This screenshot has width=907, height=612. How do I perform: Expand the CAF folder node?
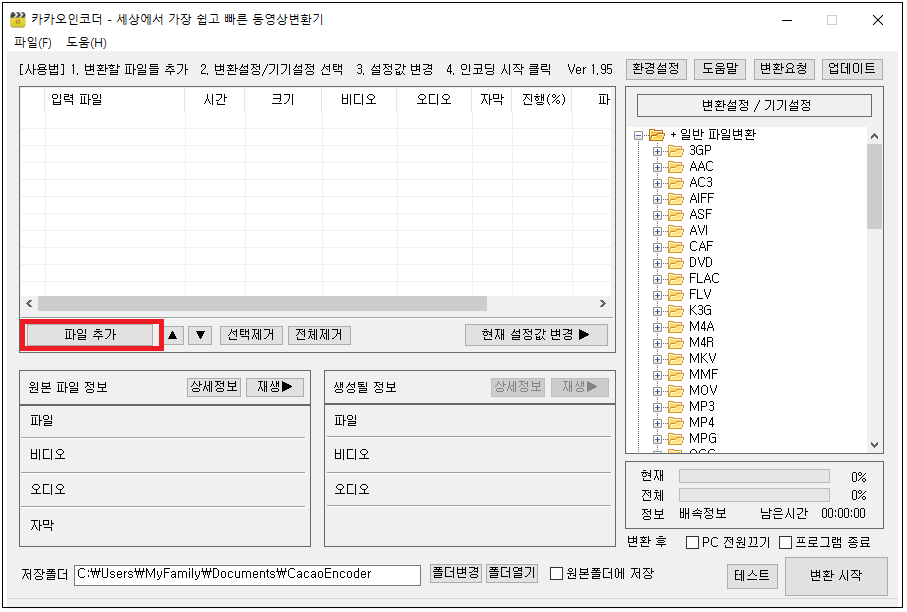[657, 248]
